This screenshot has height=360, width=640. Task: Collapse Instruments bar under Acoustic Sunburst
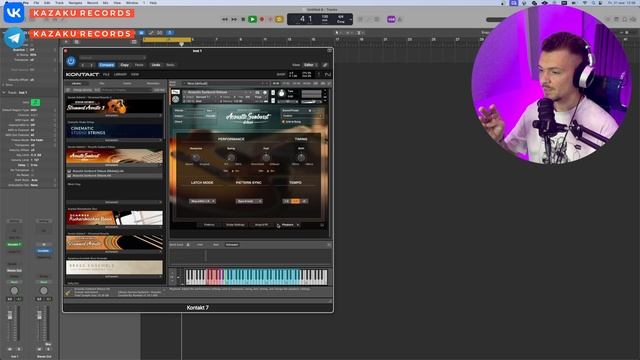tap(114, 165)
